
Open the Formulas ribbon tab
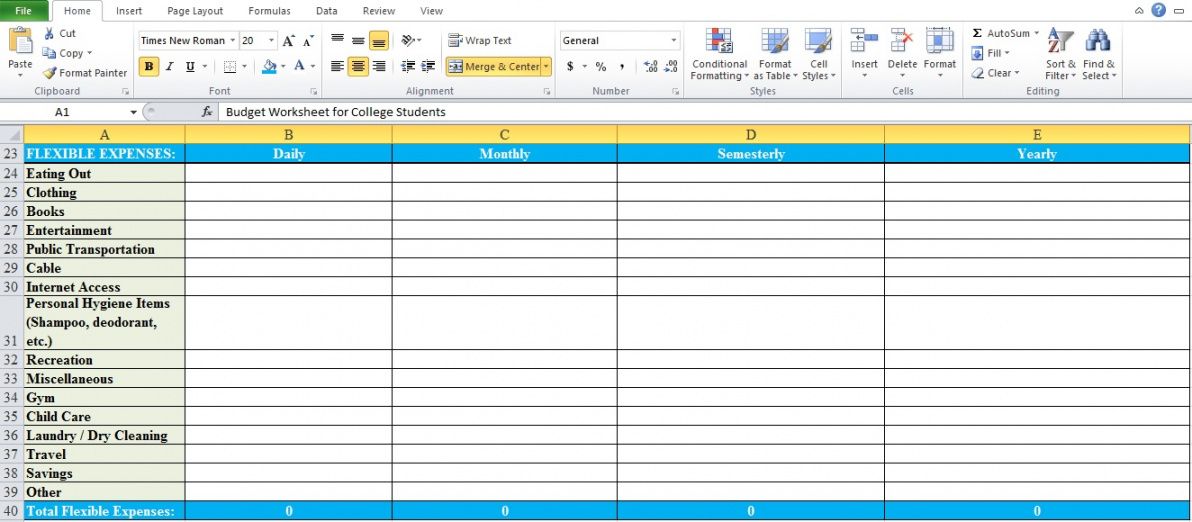(x=269, y=11)
